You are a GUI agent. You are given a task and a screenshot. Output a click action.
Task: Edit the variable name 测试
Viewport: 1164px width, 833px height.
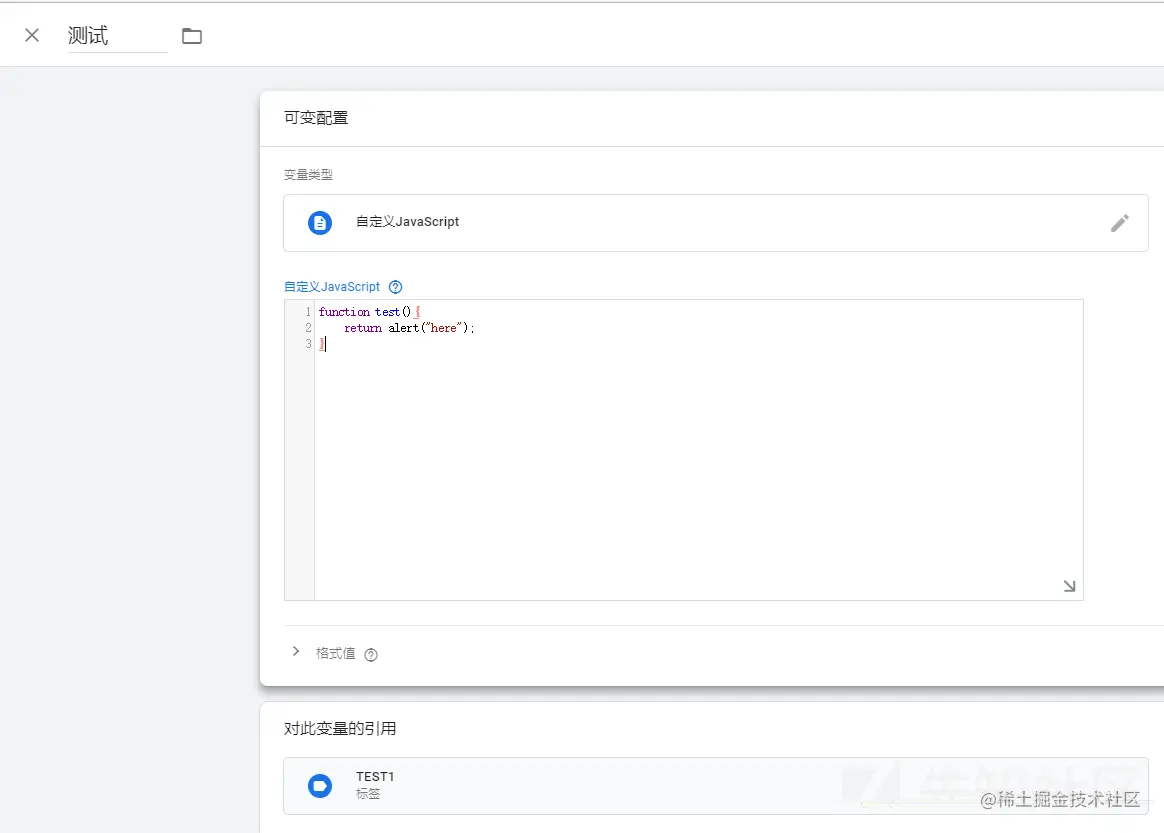[x=117, y=36]
